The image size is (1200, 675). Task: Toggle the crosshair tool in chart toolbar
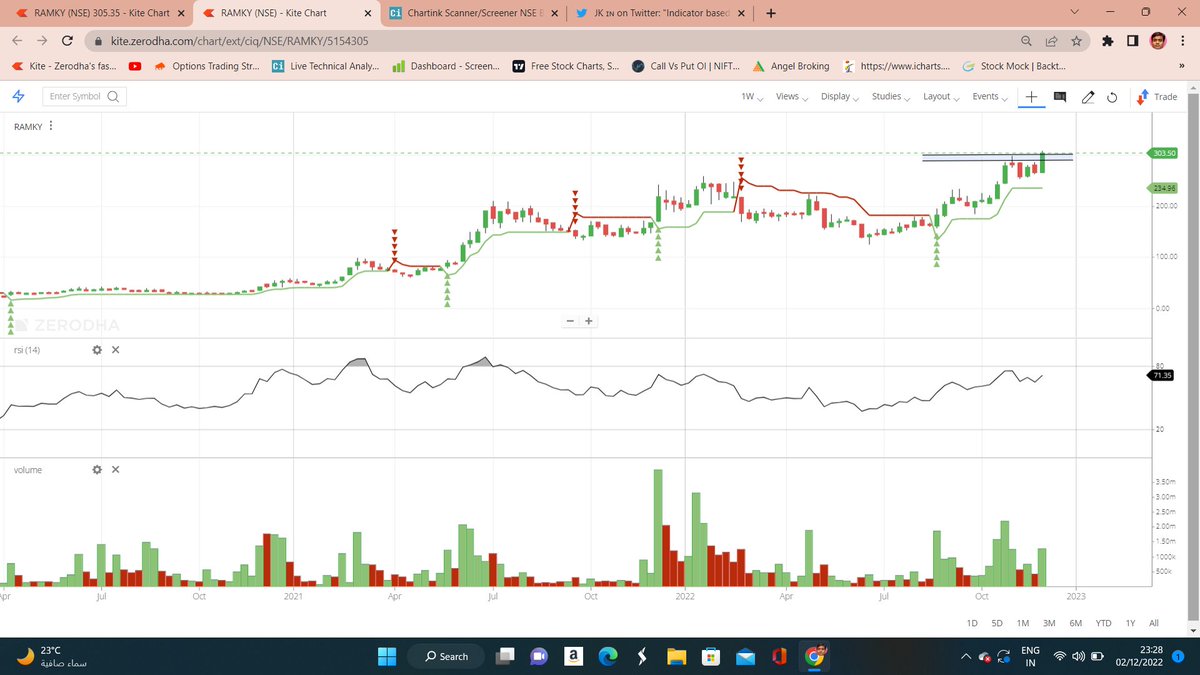(1031, 97)
